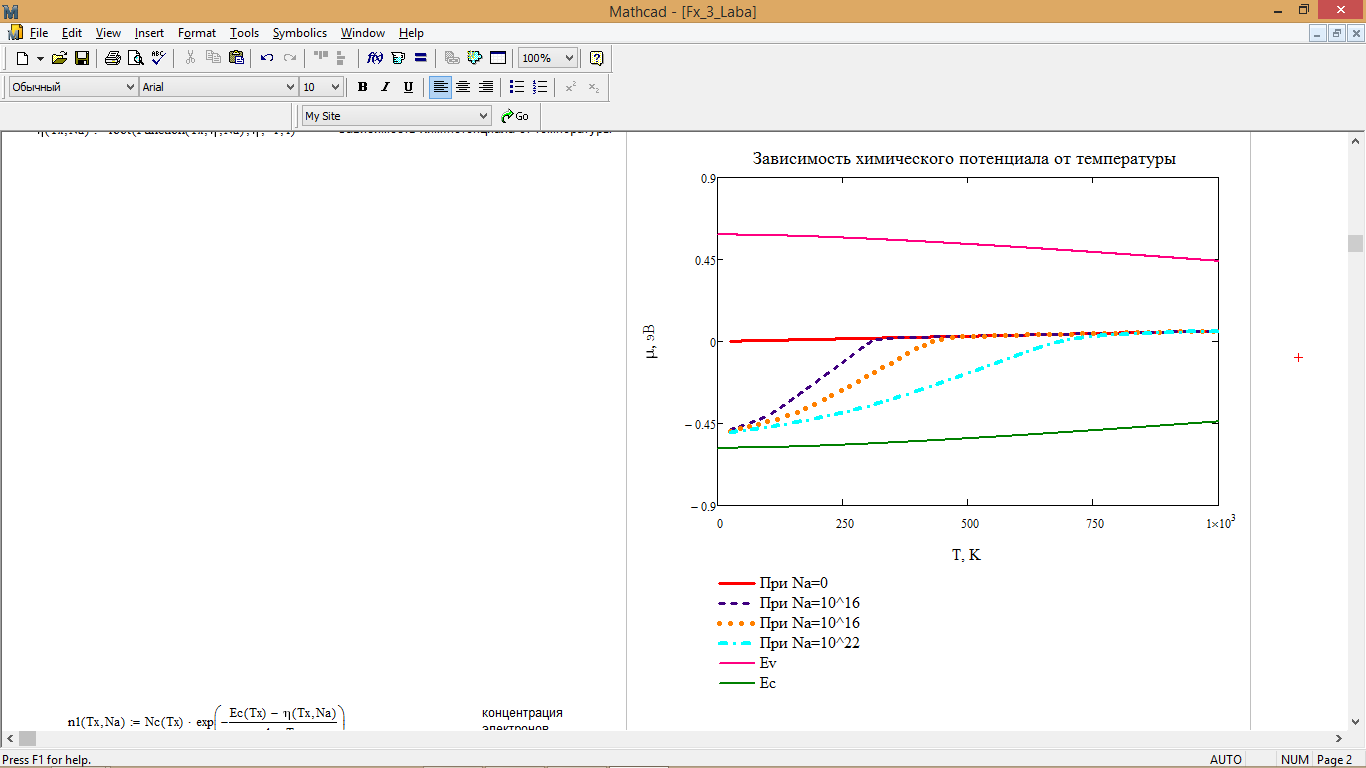Viewport: 1366px width, 768px height.
Task: Click the Insert Hyperlink icon
Action: (452, 58)
